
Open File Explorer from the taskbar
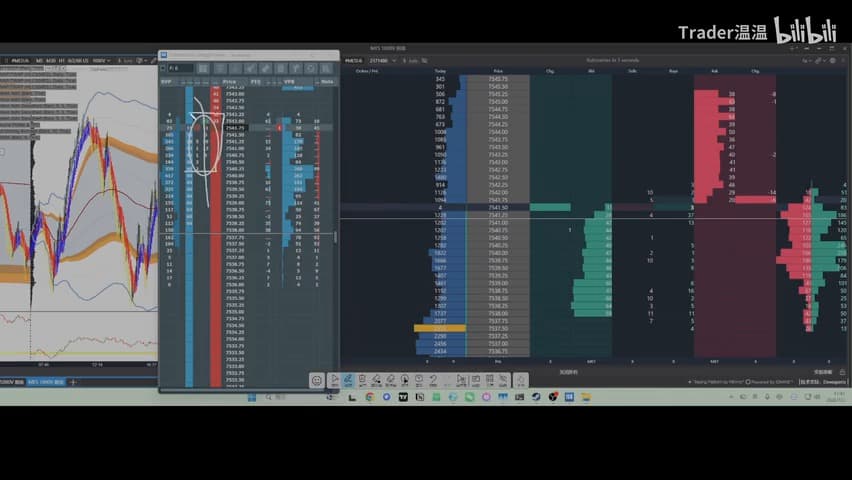click(586, 397)
